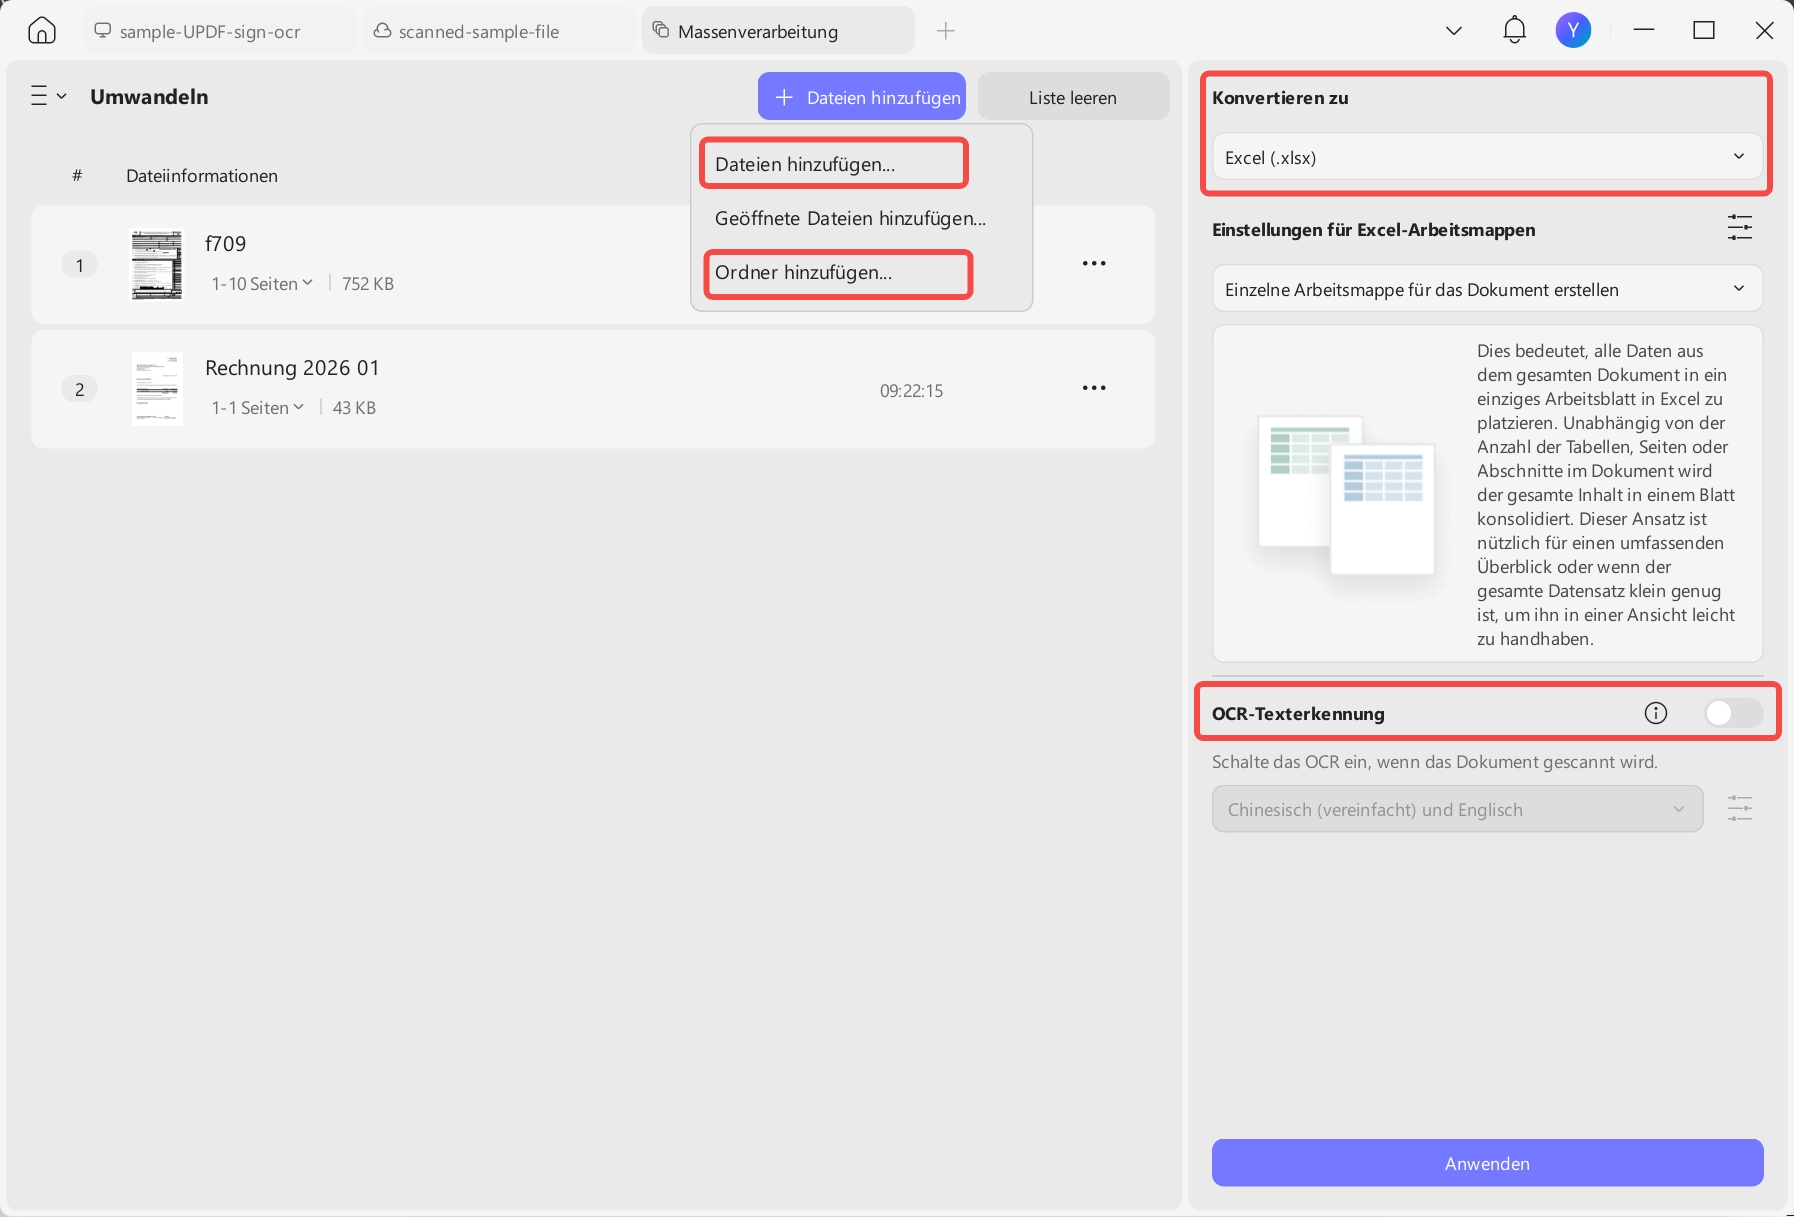
Task: Expand page range 1-1 Seiten of Rechnung
Action: pyautogui.click(x=258, y=408)
